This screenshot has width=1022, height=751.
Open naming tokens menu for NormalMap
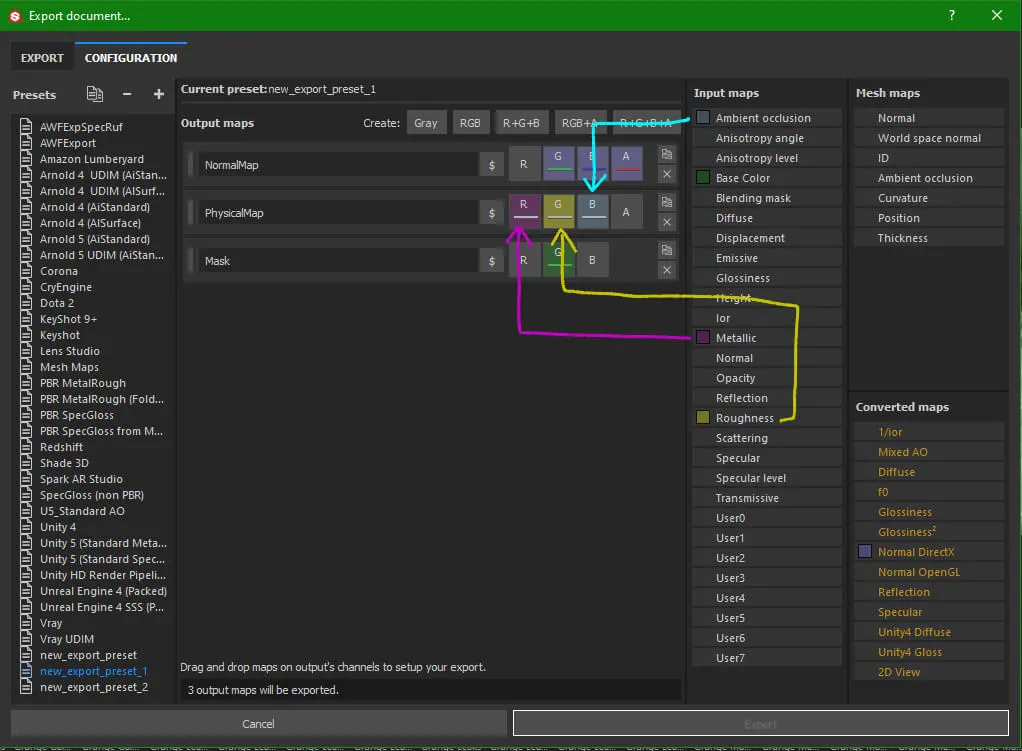tap(491, 165)
